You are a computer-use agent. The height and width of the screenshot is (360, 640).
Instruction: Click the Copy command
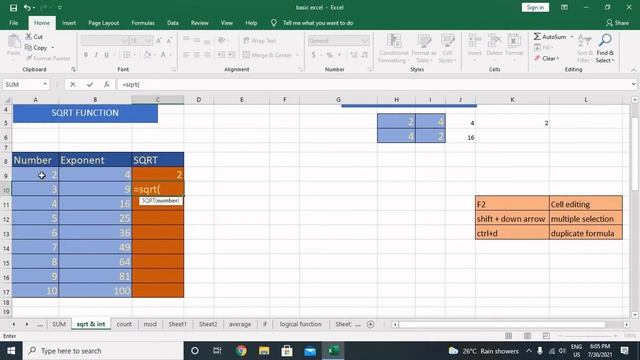coord(37,48)
